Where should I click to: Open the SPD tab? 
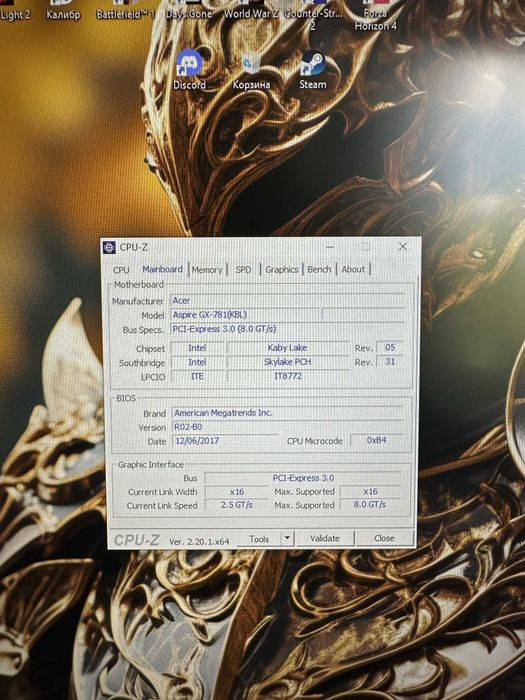pyautogui.click(x=243, y=270)
